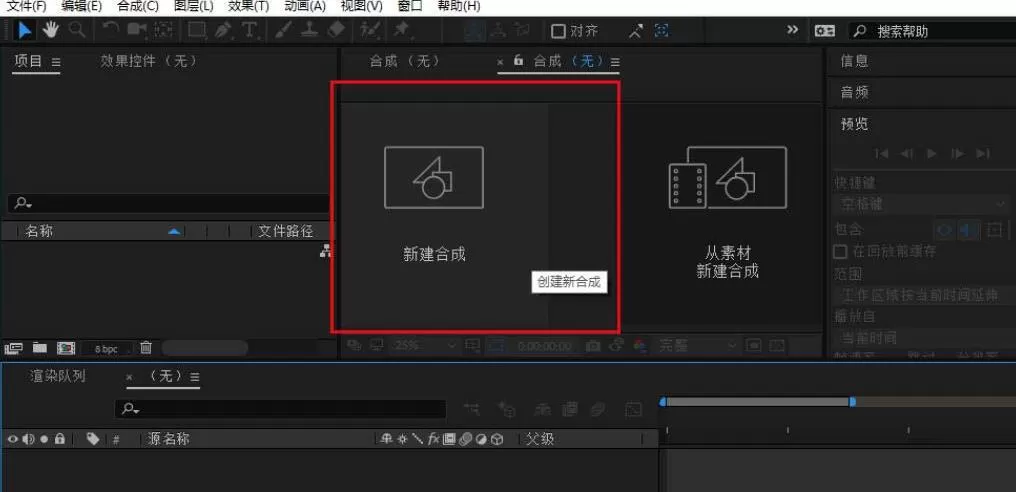Enable the 对齐 snapping checkbox

click(x=558, y=31)
